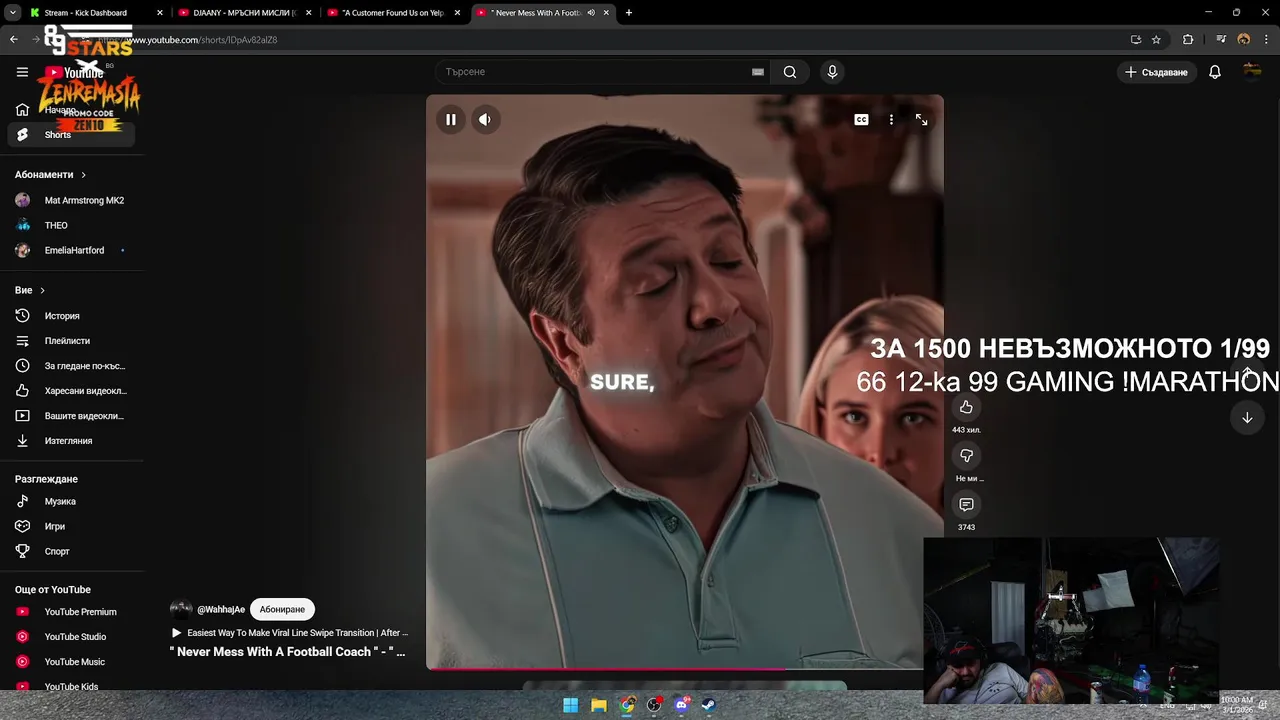The width and height of the screenshot is (1280, 720).
Task: Open YouTube notifications bell
Action: tap(1215, 72)
